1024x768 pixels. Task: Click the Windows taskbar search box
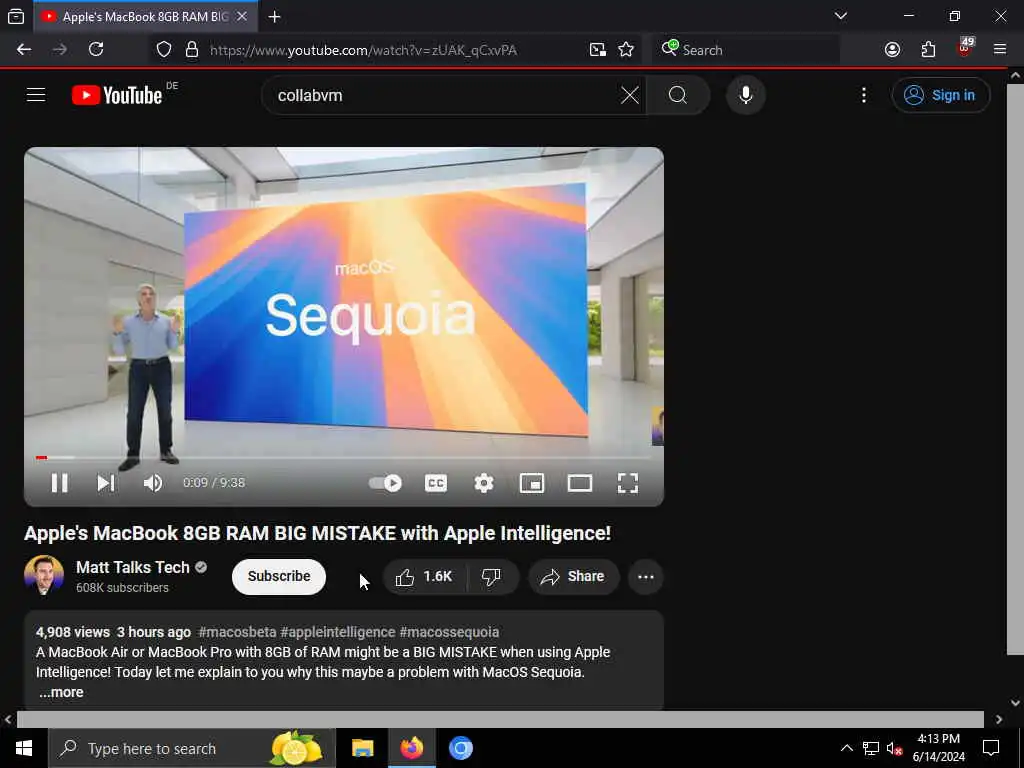192,748
